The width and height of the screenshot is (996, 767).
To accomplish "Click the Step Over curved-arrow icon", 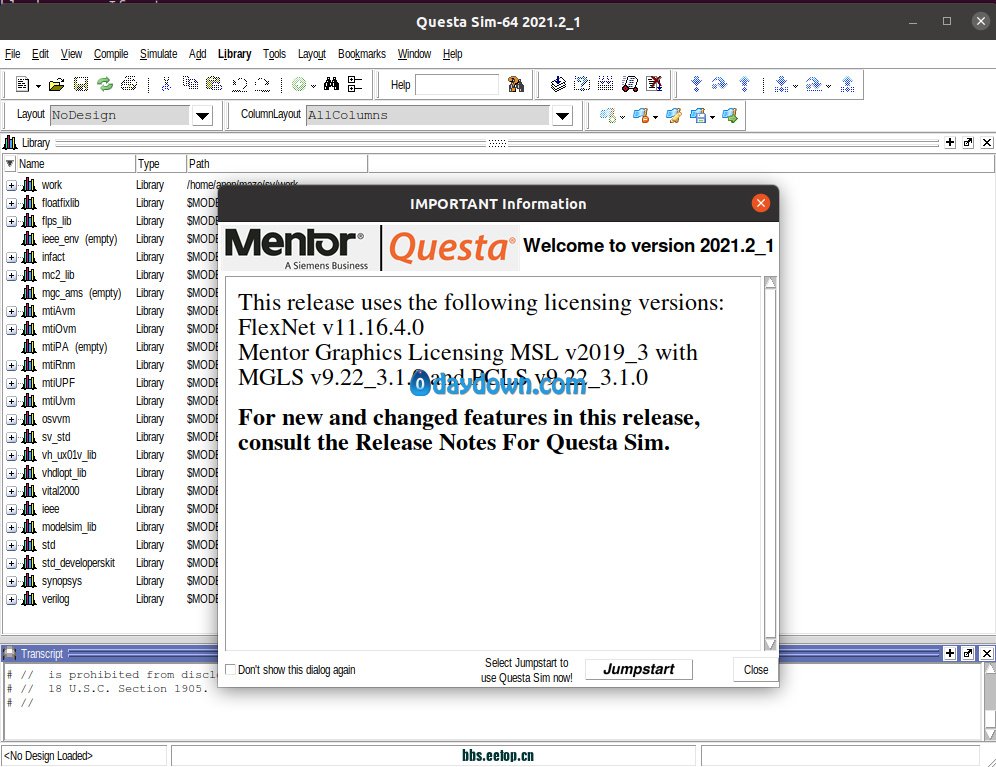I will [x=720, y=84].
